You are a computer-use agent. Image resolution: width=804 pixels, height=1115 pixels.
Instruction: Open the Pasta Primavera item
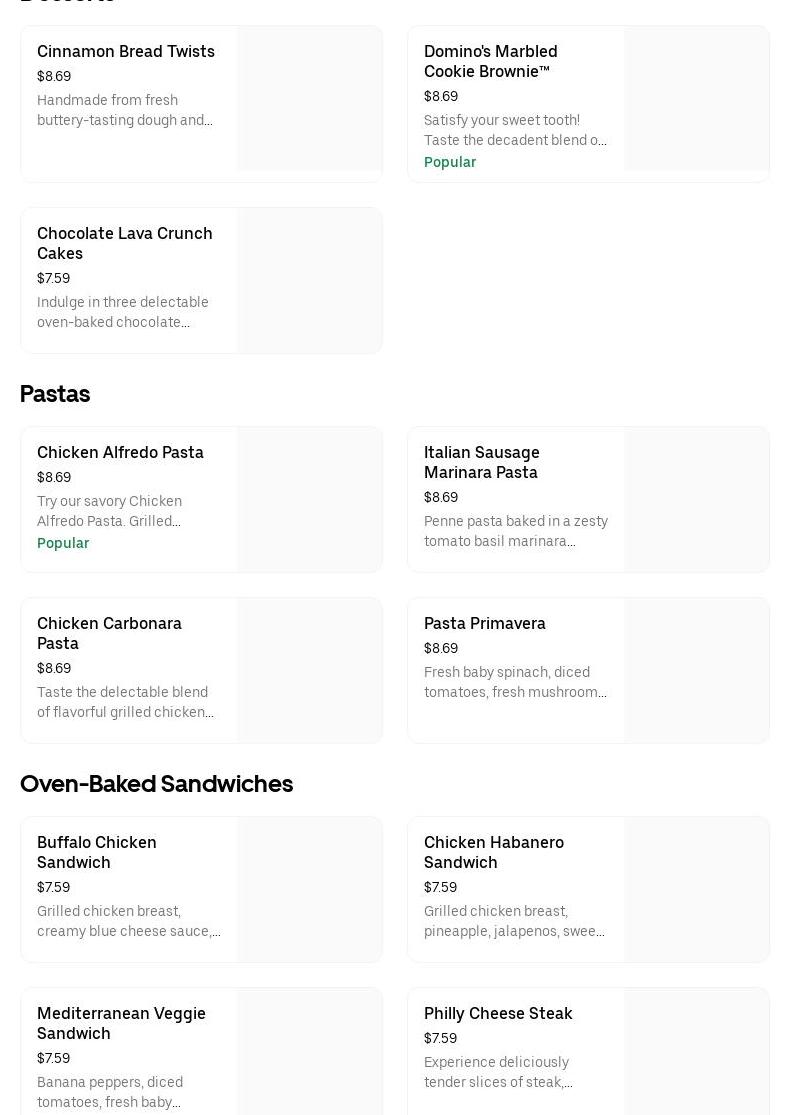click(485, 623)
